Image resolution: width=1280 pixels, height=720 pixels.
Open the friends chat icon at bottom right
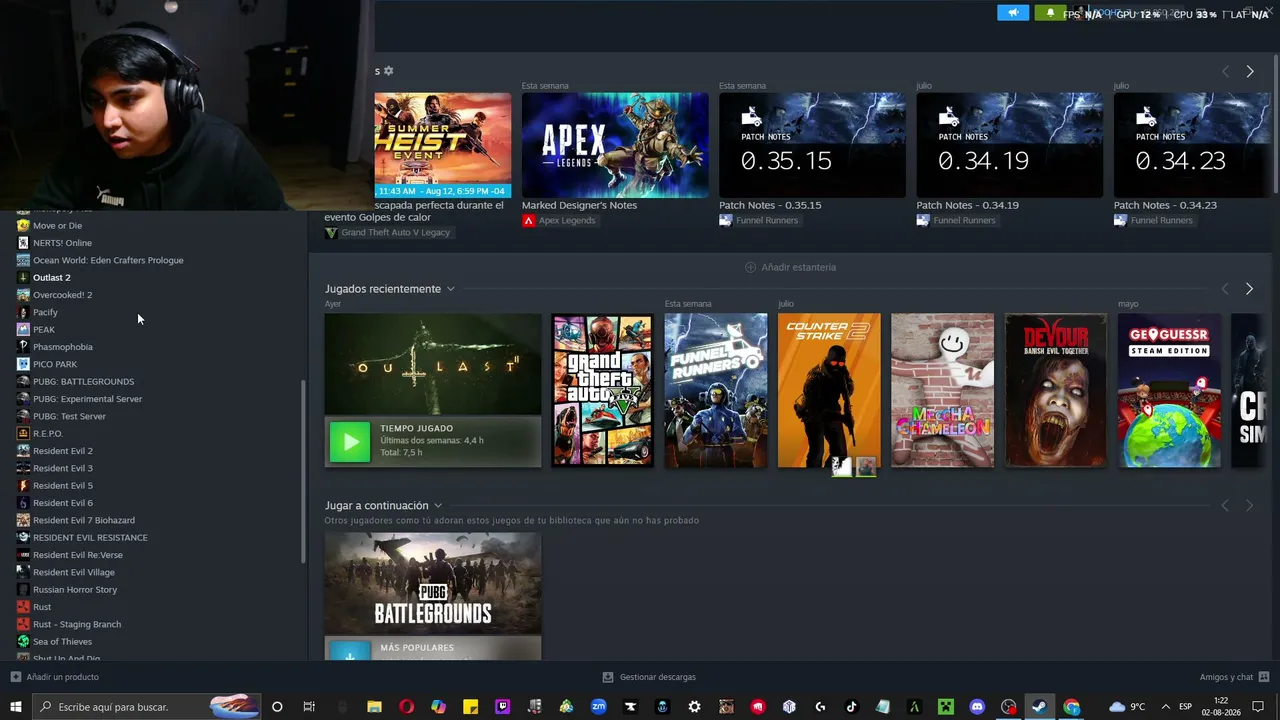click(1264, 677)
